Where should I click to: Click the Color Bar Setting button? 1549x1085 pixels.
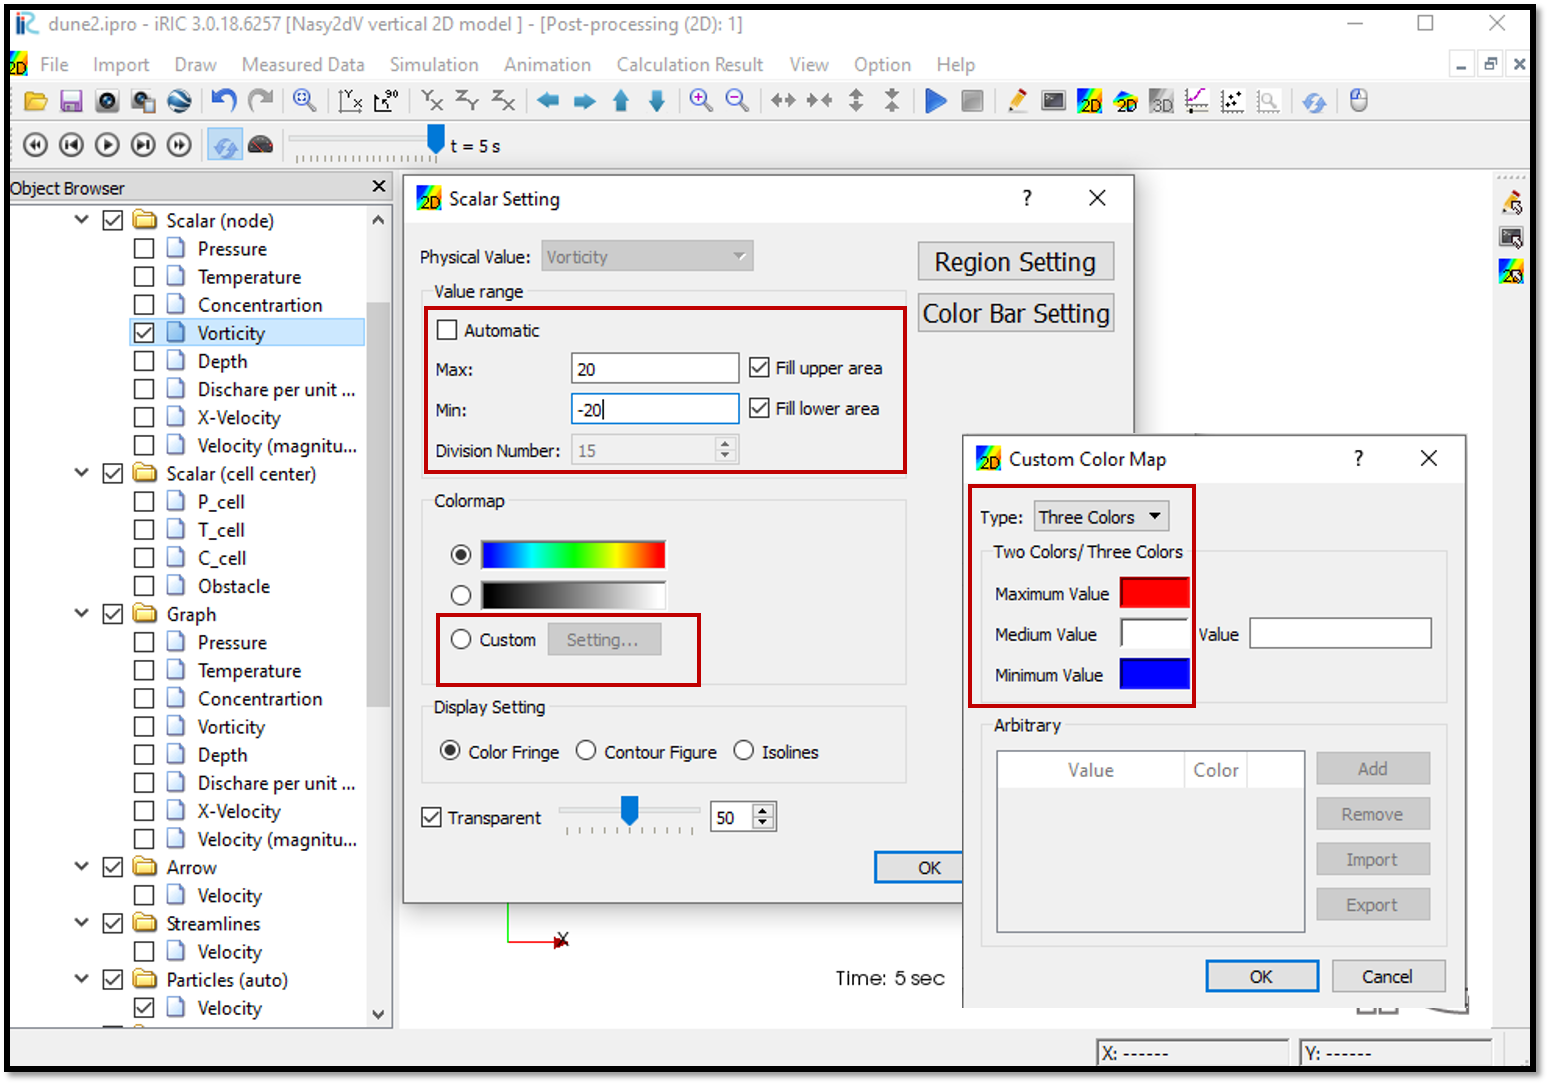tap(1015, 313)
